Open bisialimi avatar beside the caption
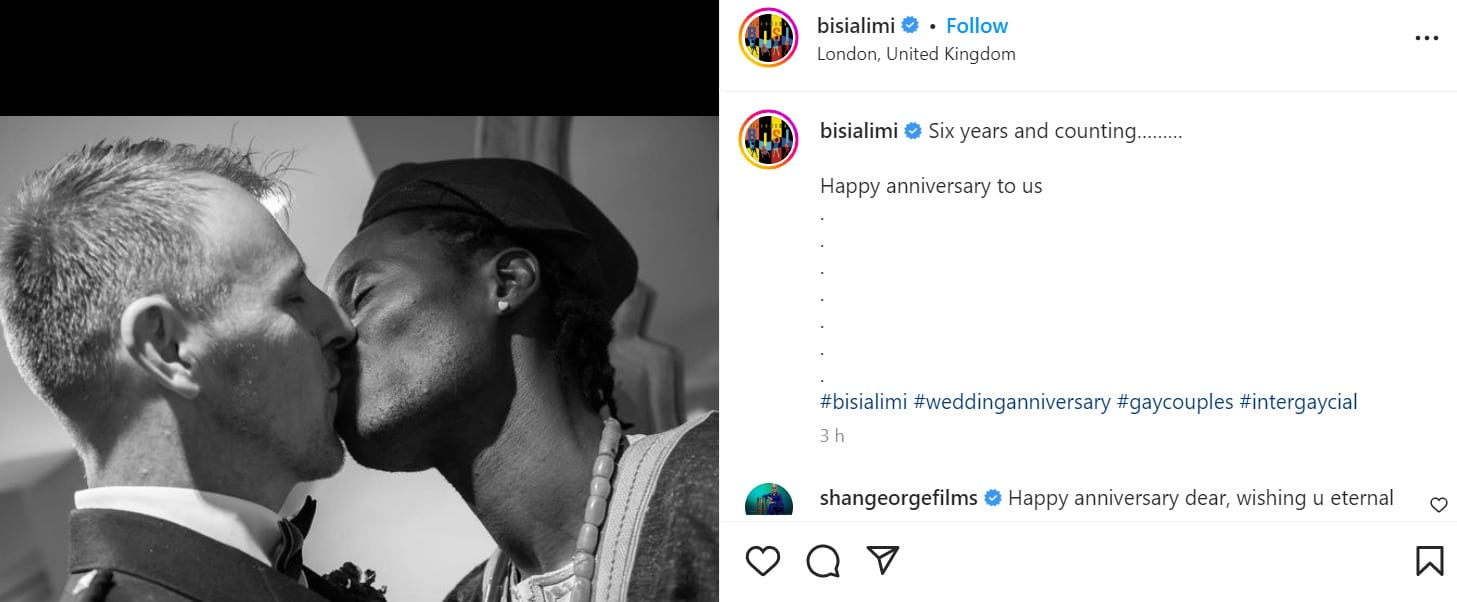 click(x=768, y=139)
